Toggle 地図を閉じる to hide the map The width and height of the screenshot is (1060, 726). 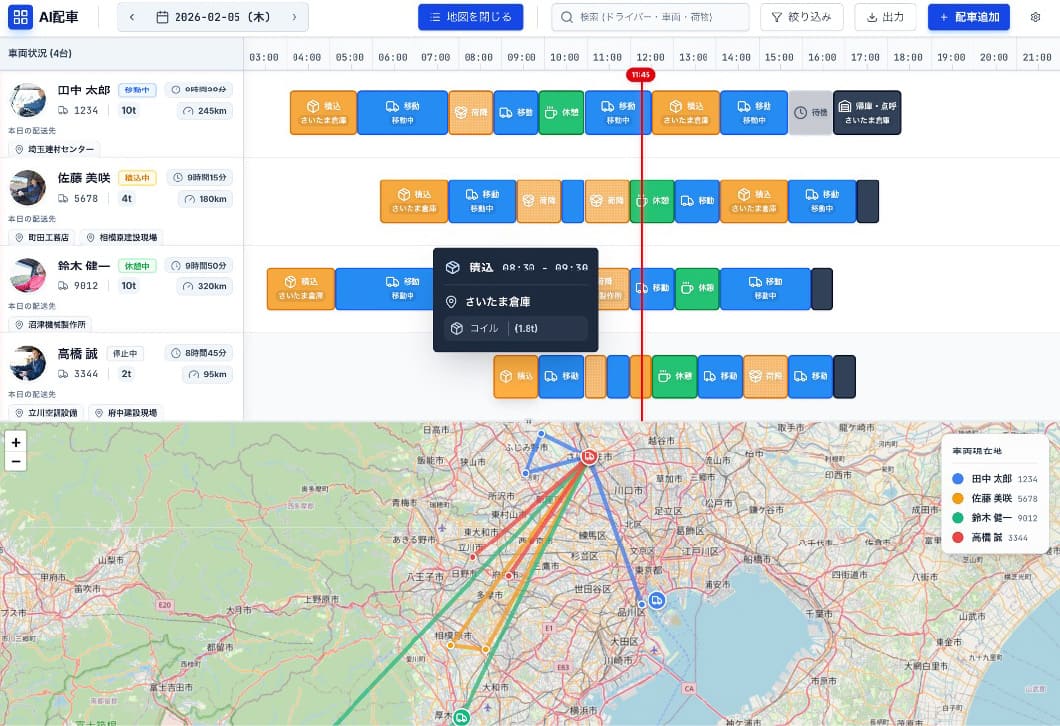click(471, 17)
